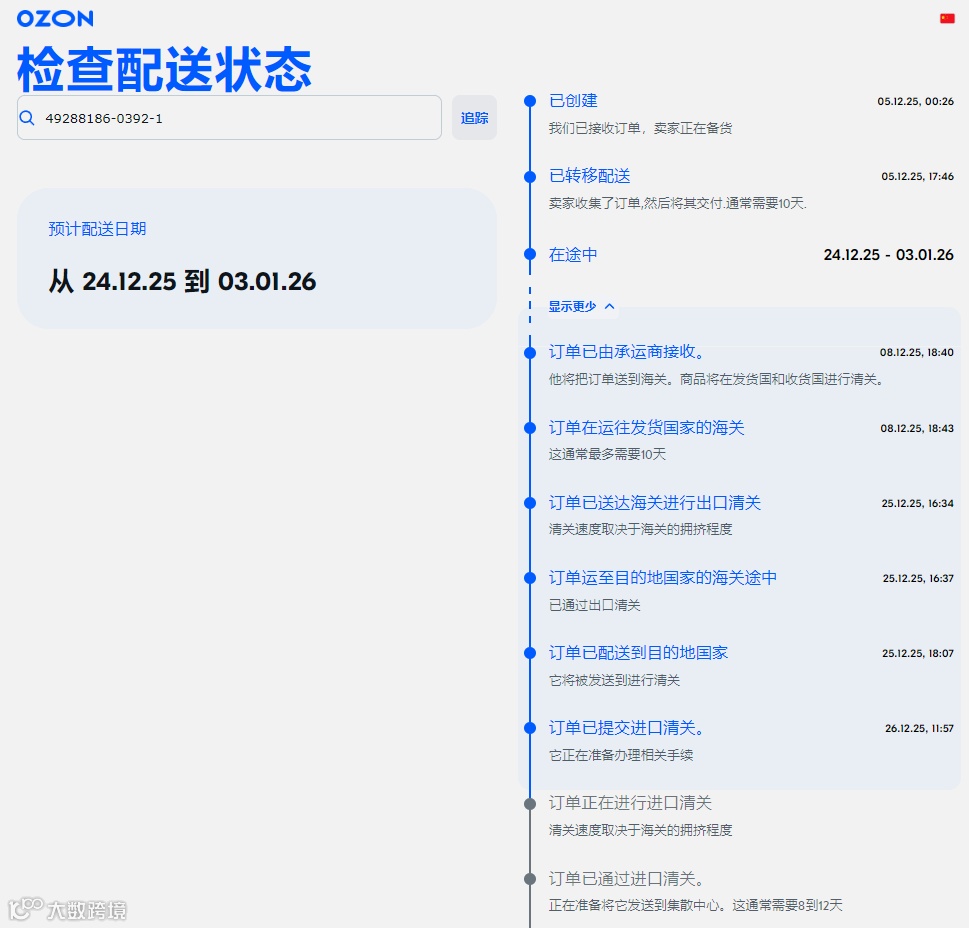
Task: Click the estimated date 从 24.12.25 到 03.01.26
Action: (x=182, y=282)
